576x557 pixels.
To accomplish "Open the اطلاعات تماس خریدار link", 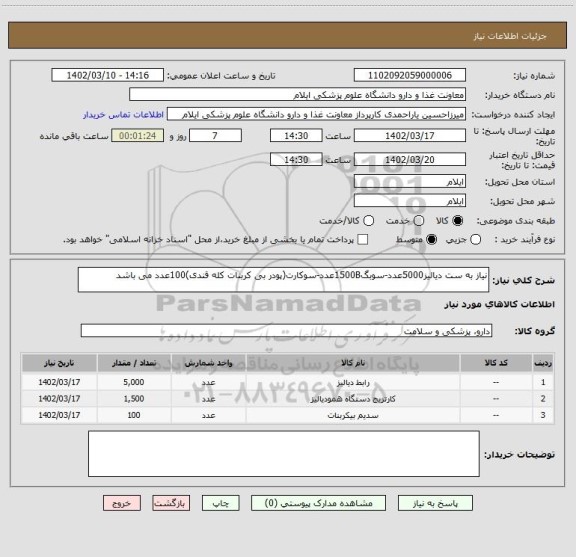I will (x=123, y=115).
